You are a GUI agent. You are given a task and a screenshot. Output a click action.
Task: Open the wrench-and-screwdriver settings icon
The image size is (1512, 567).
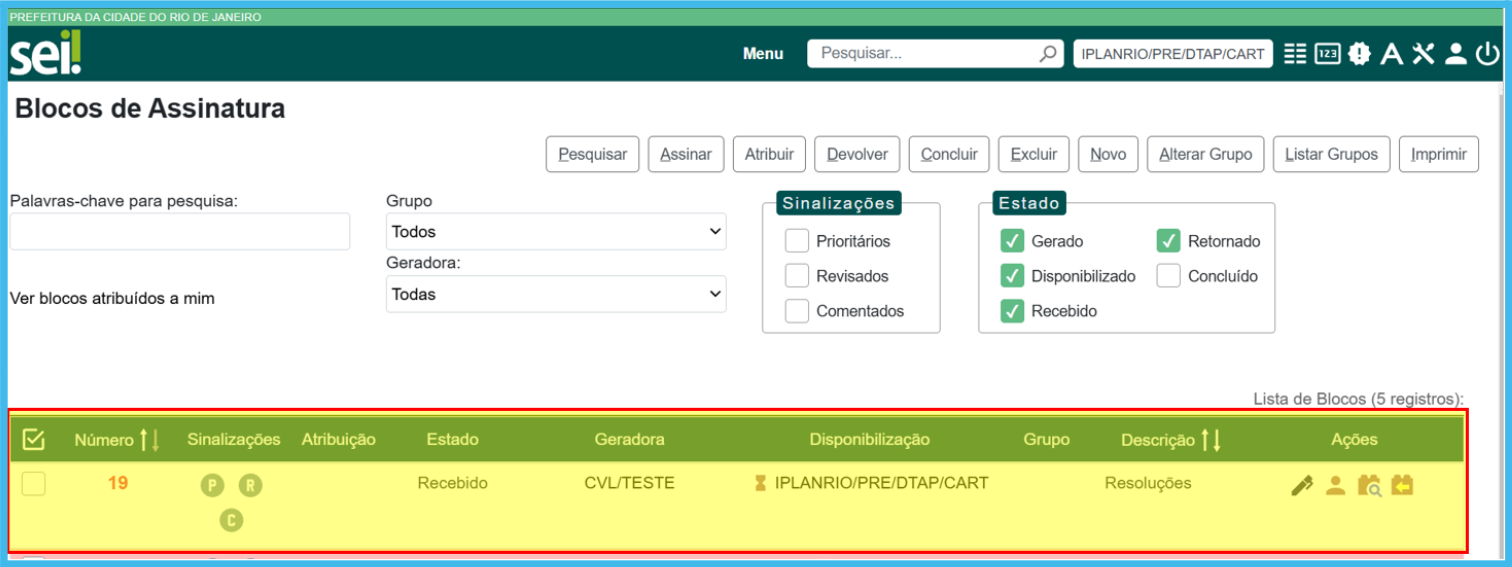coord(1423,54)
